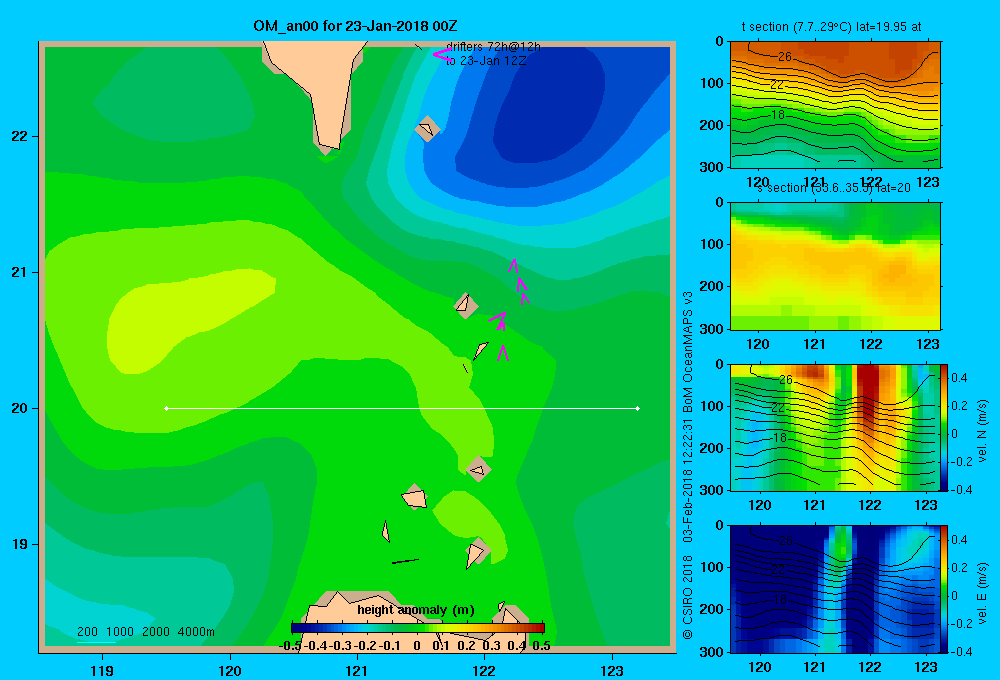Click latitude label 21 on main map
The height and width of the screenshot is (680, 1000).
20,272
